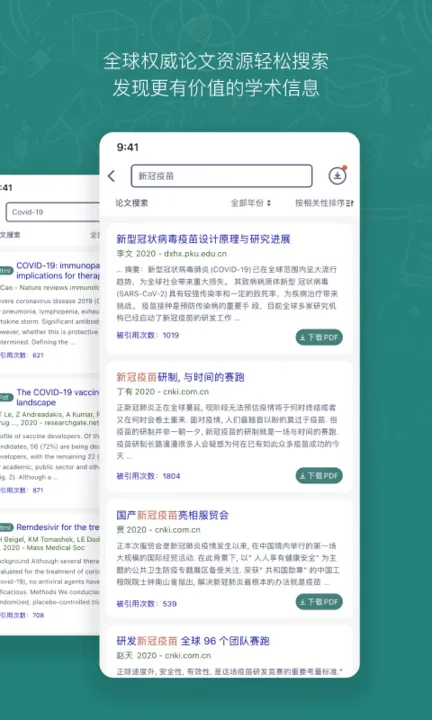Screen dimensions: 432x720
Task: Open paper 新型冠状病毒疫苗设计原理与研究进展
Action: coord(203,239)
